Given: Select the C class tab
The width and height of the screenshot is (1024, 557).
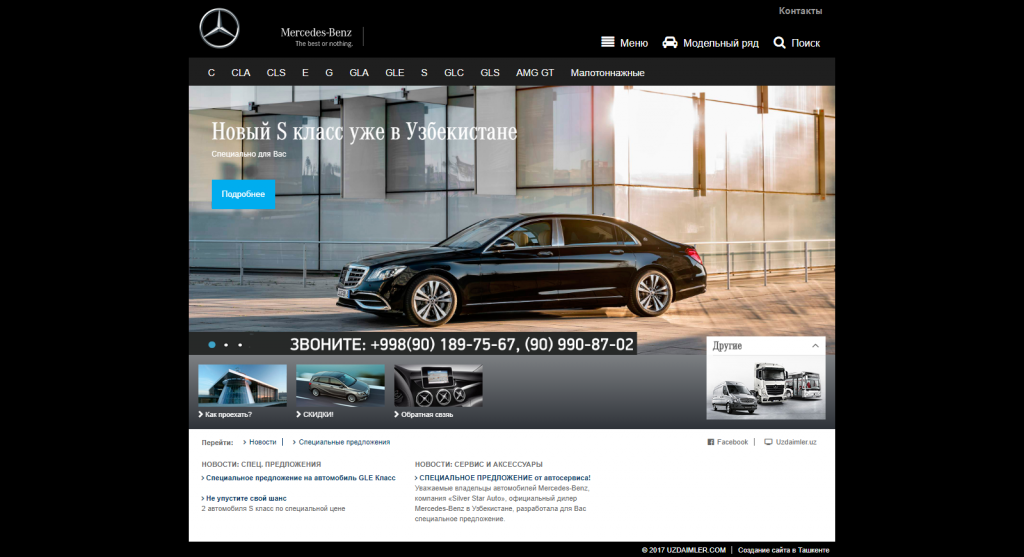Looking at the screenshot, I should [x=211, y=72].
